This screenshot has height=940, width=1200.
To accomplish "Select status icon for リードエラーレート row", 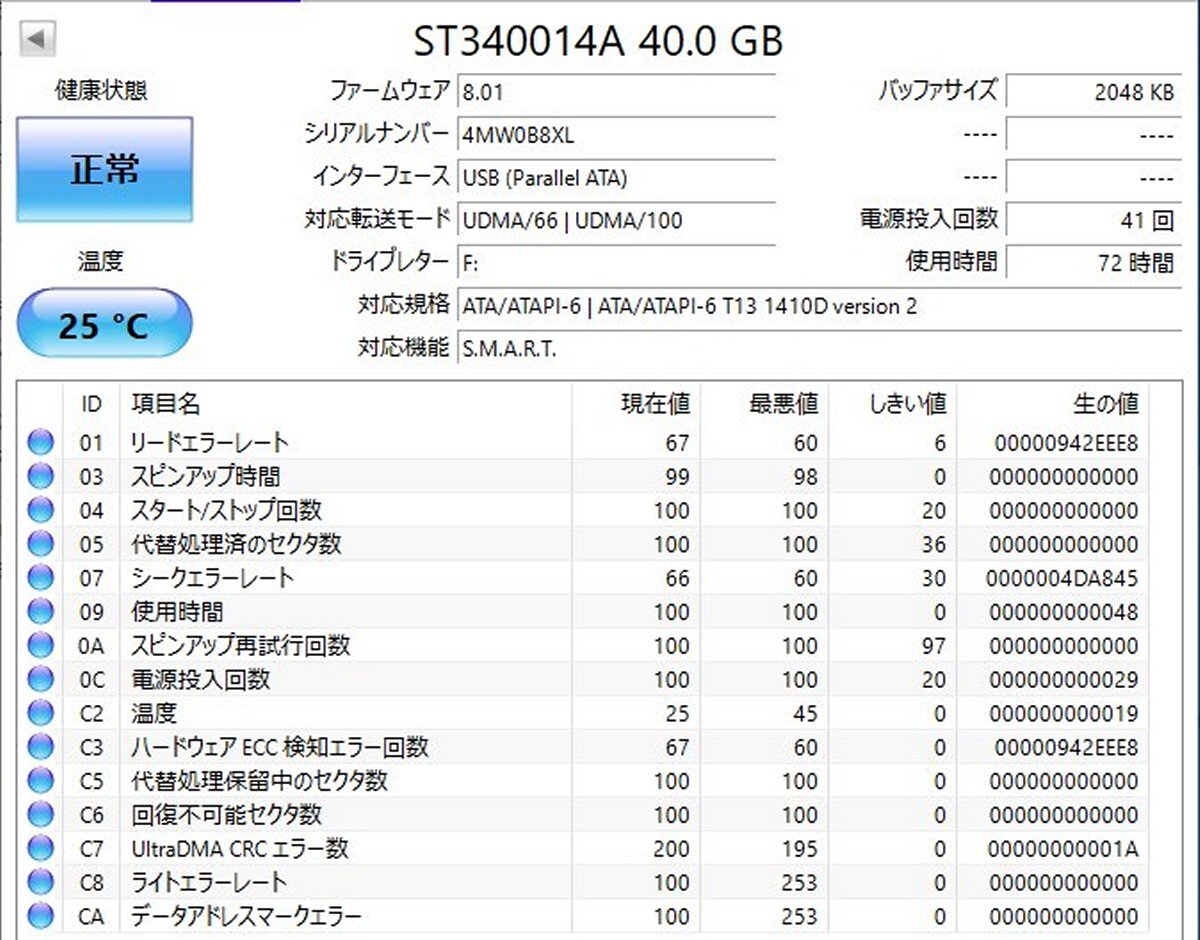I will click(x=40, y=442).
